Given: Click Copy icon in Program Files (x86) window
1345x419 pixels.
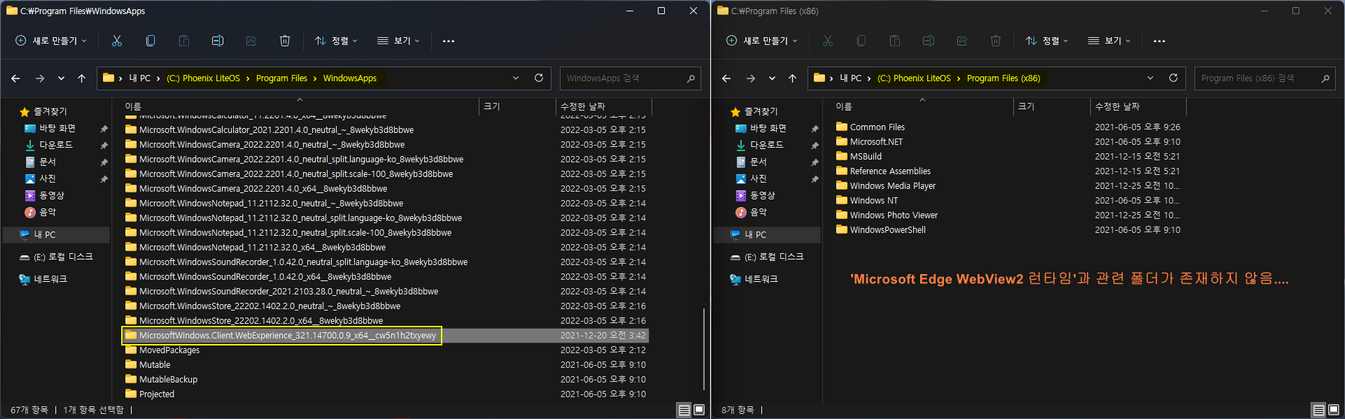Looking at the screenshot, I should [861, 41].
